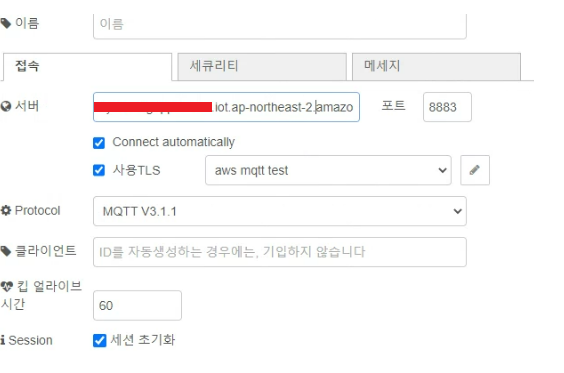Click the info icon beside Session

tap(3, 340)
